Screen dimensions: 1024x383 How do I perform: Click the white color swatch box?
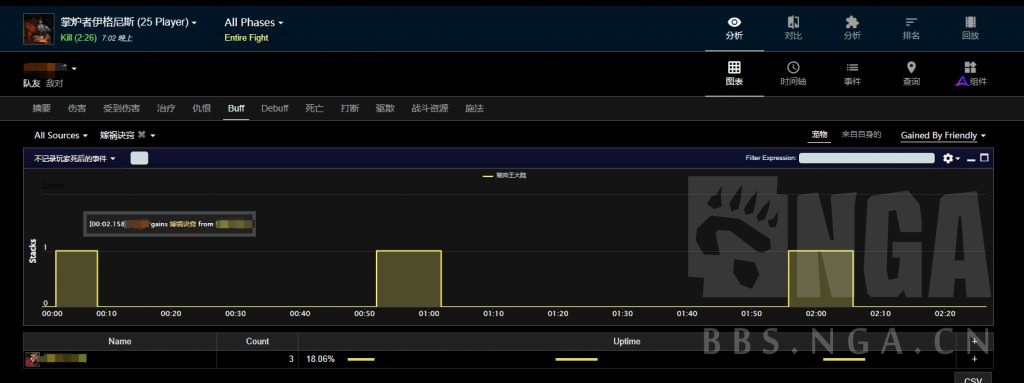tap(139, 158)
